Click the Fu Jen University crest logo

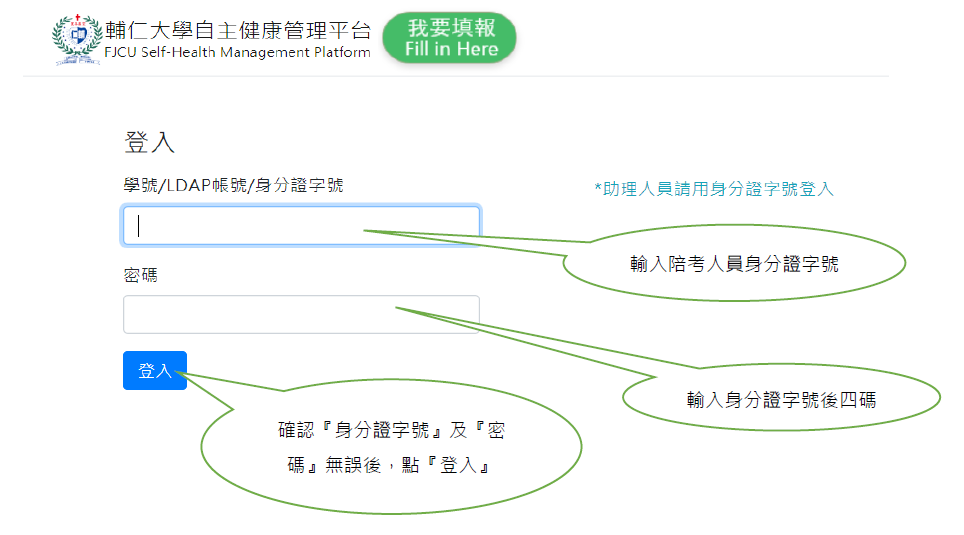(x=77, y=39)
